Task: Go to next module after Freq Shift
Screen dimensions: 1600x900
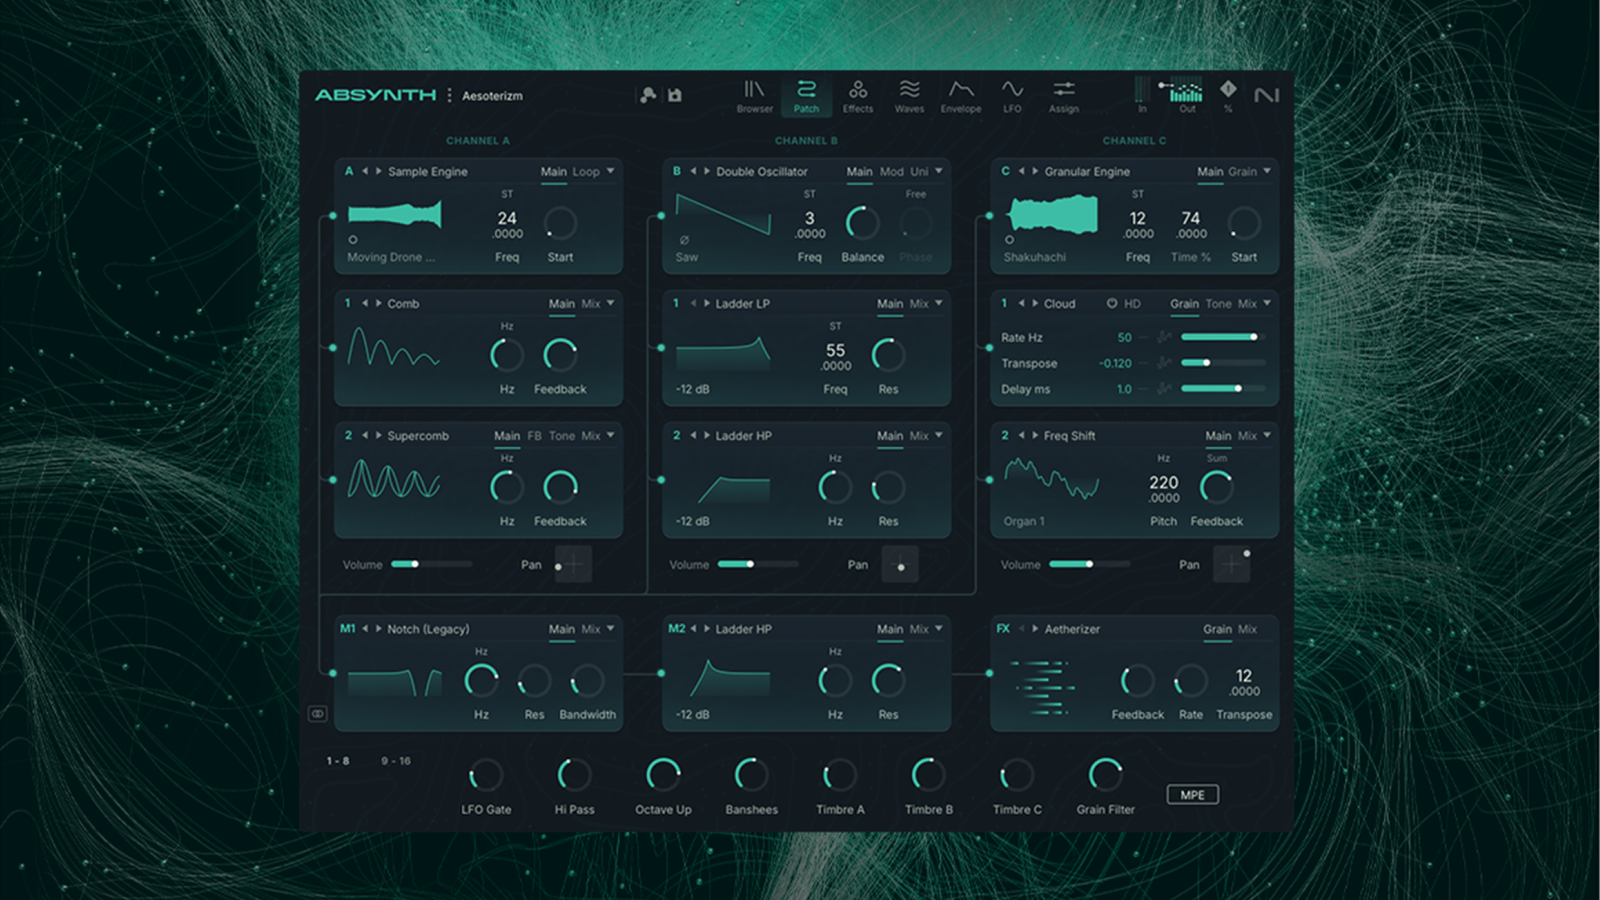Action: 1035,435
